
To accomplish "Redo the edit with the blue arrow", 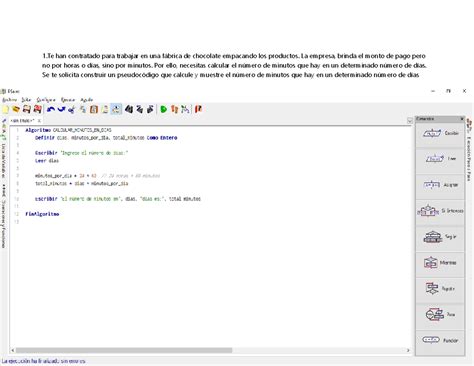I will coord(61,109).
